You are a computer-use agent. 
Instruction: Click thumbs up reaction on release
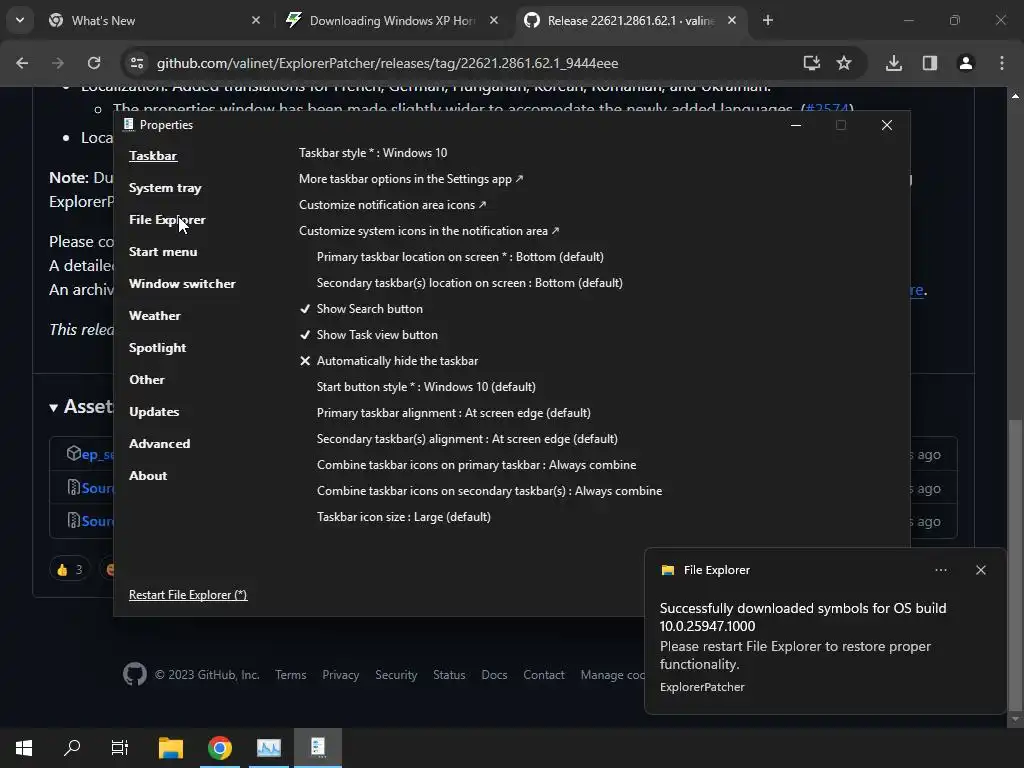point(69,569)
